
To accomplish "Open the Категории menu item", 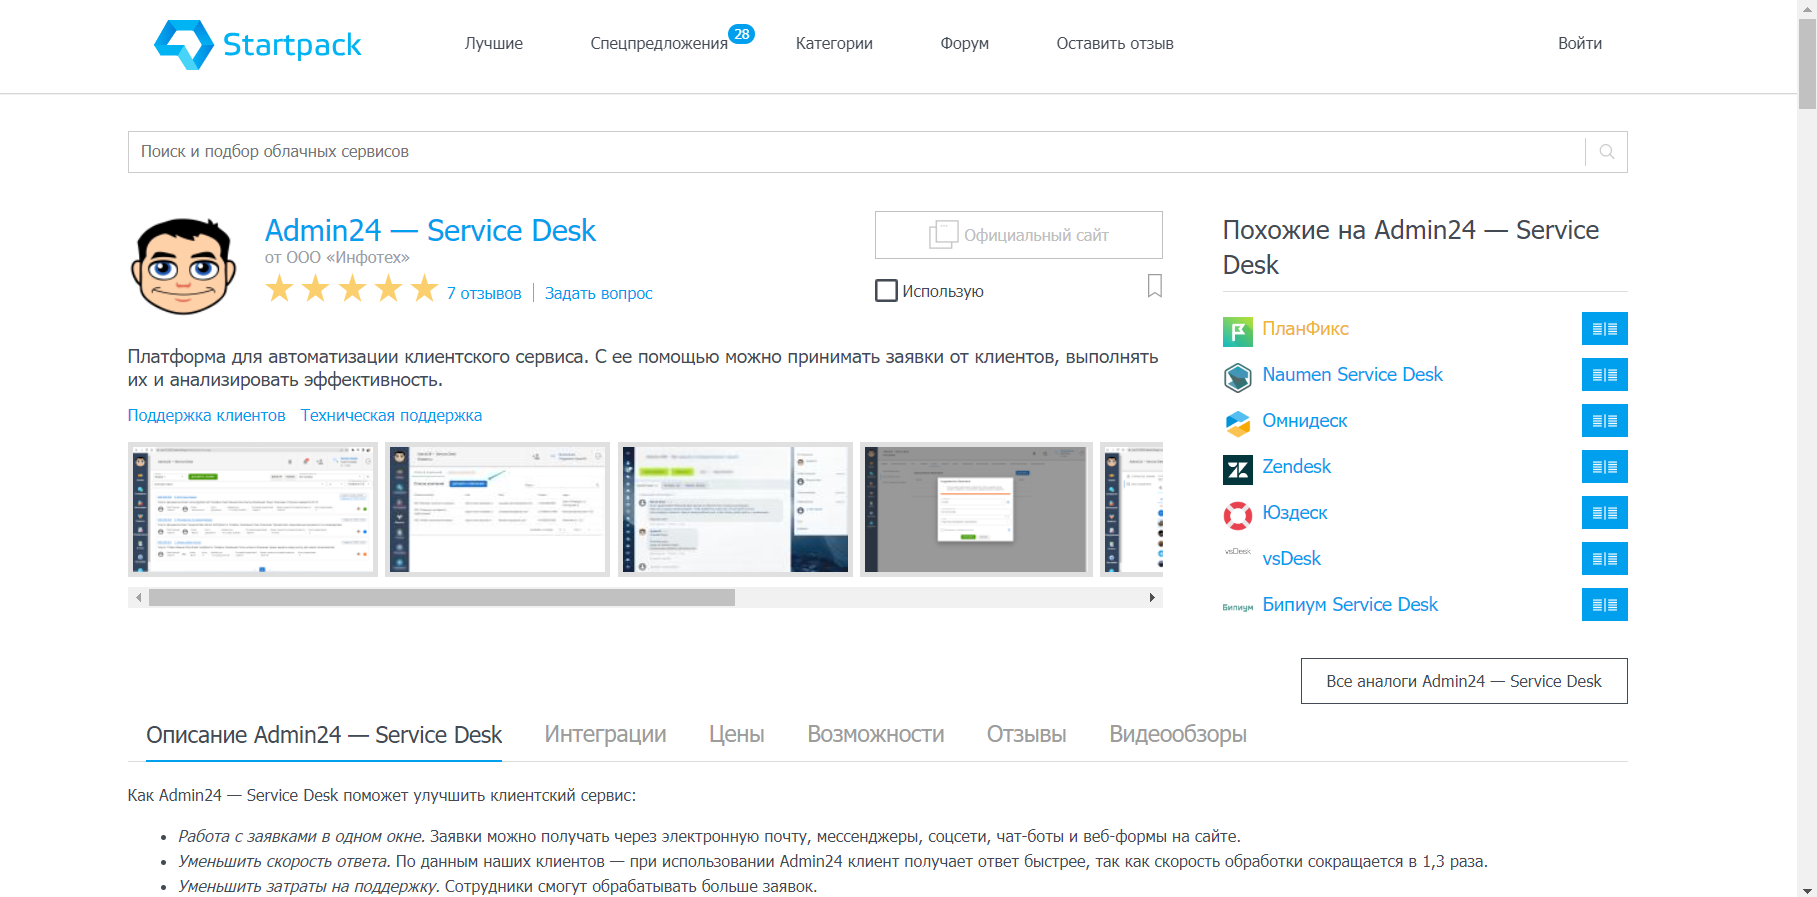I will coord(834,43).
